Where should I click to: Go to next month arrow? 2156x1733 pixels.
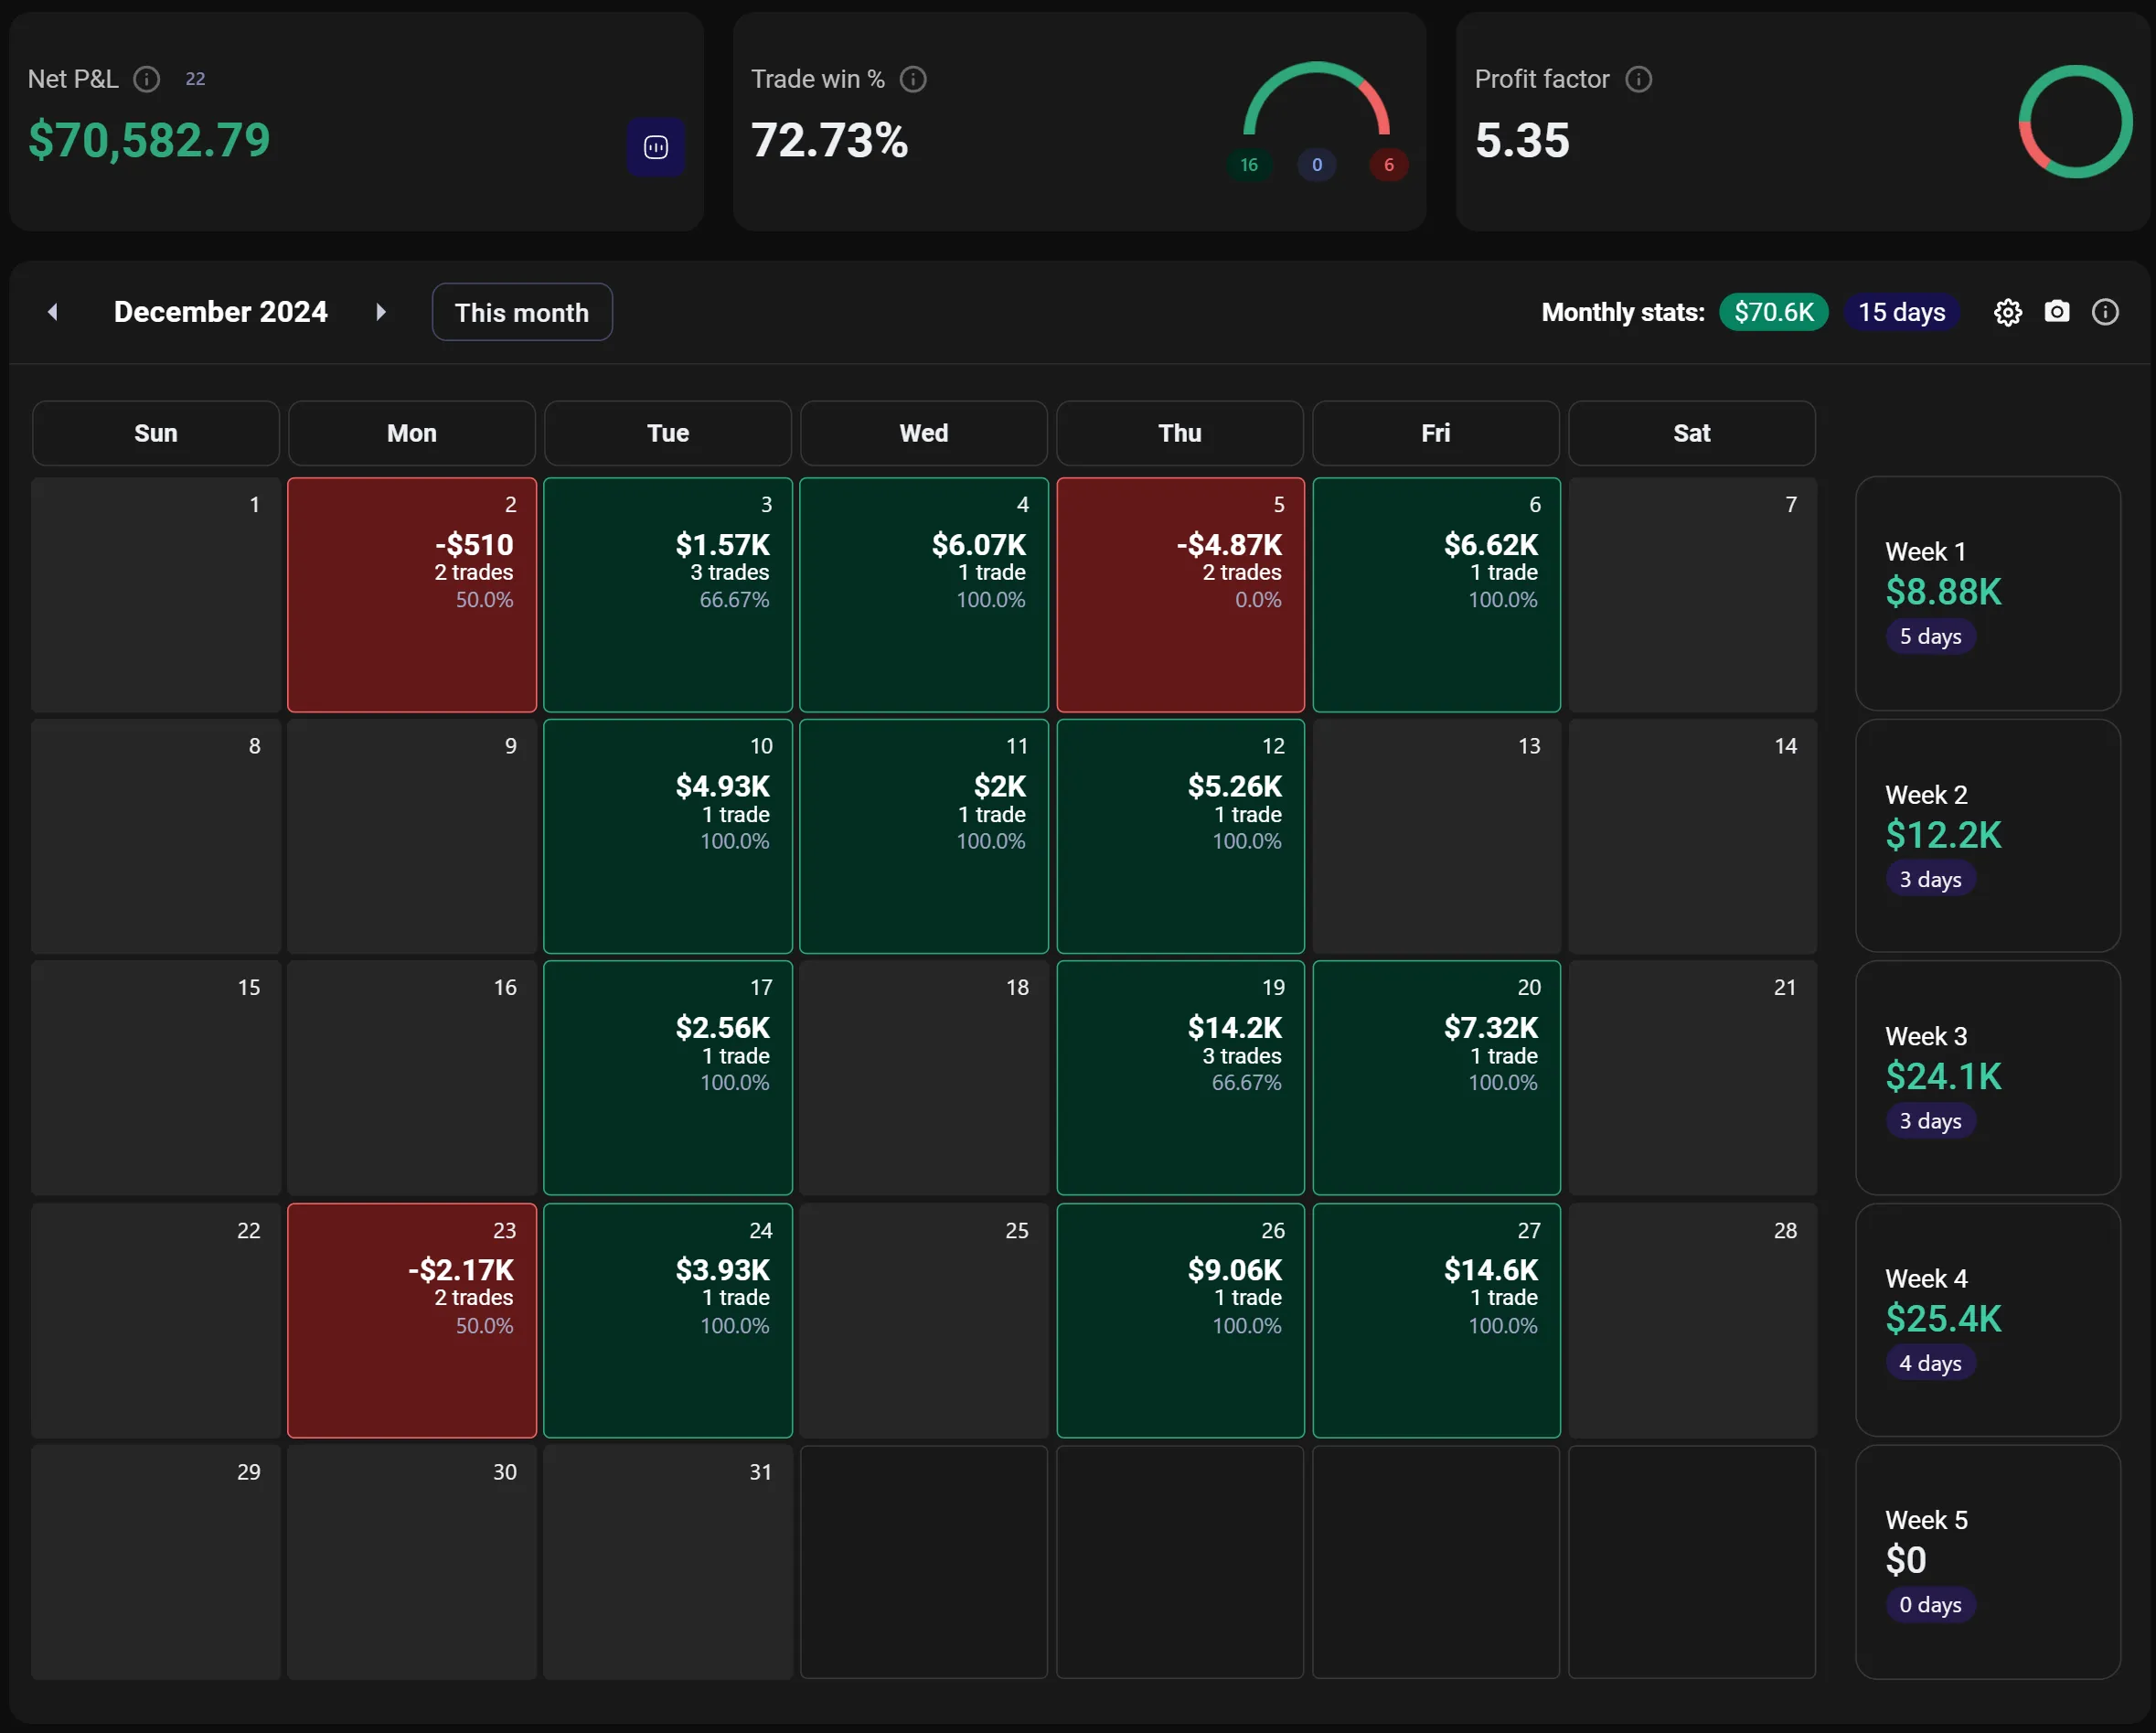pos(380,312)
